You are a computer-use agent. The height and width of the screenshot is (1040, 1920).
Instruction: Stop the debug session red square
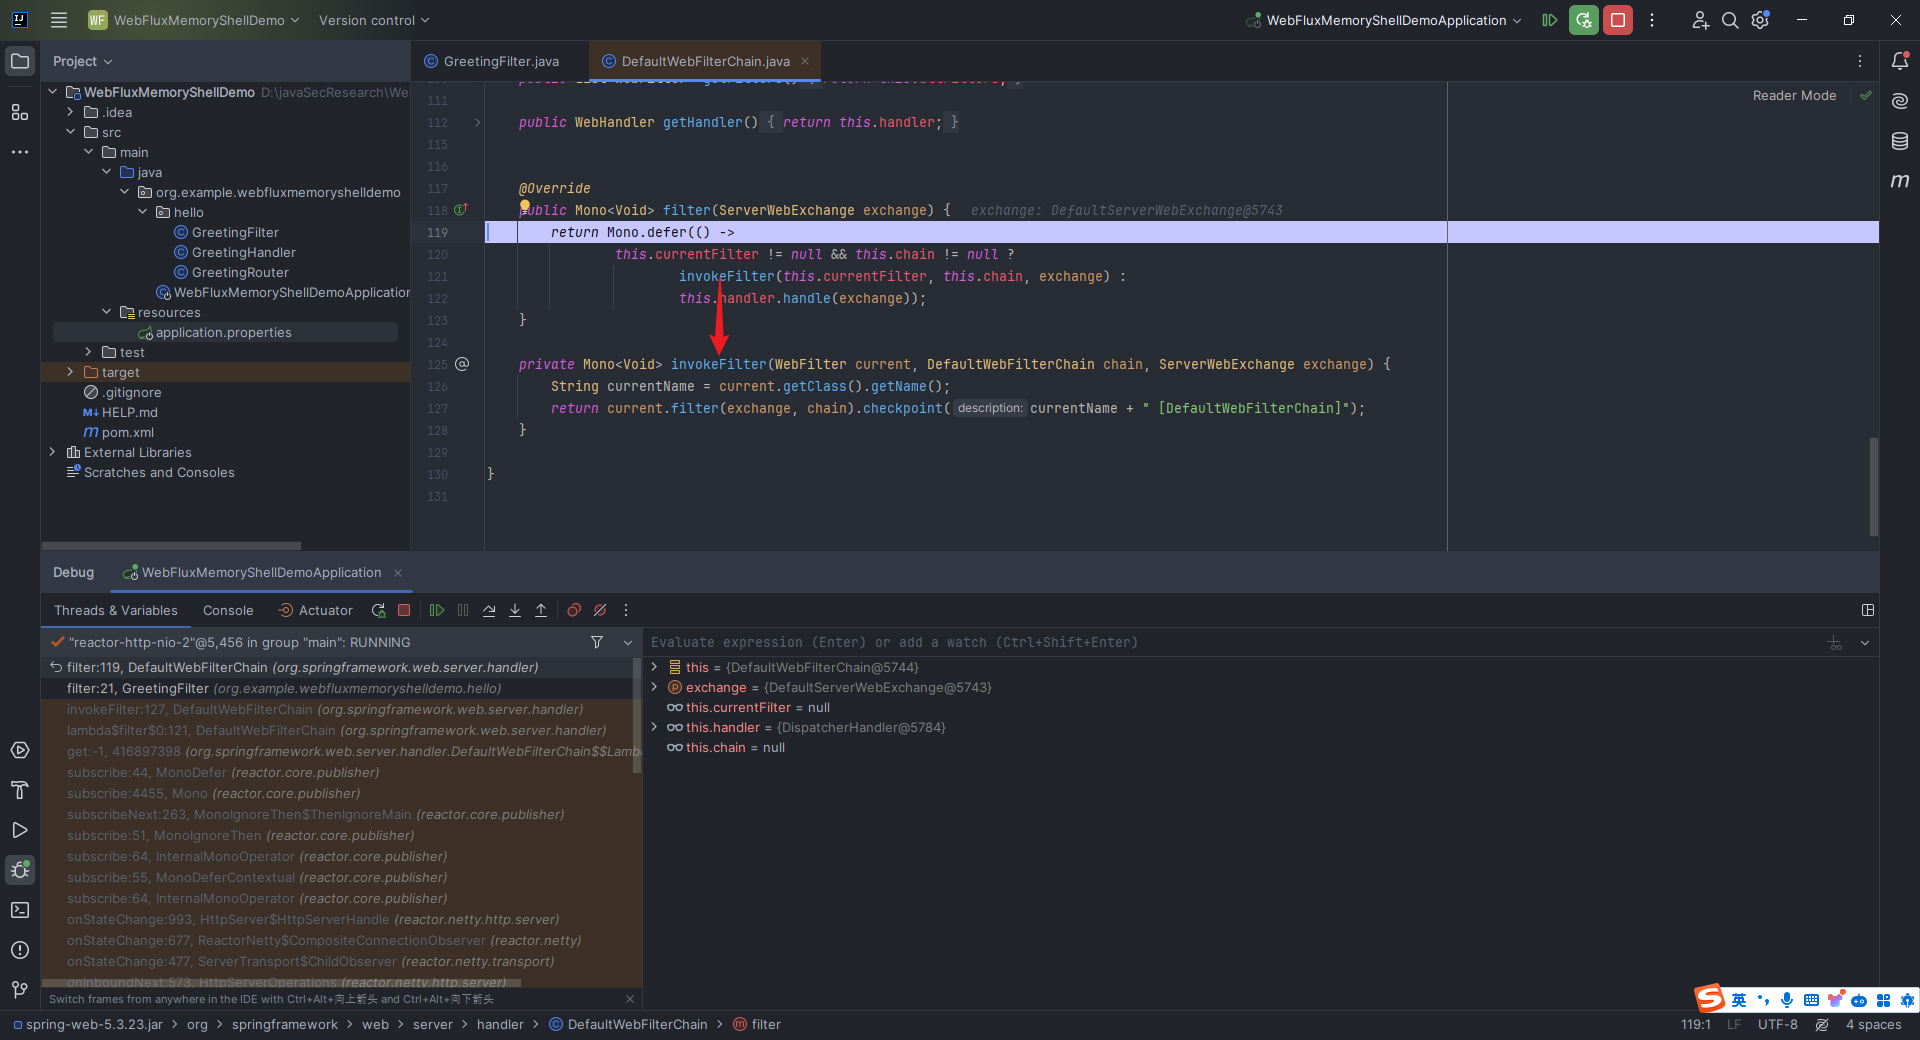tap(404, 610)
